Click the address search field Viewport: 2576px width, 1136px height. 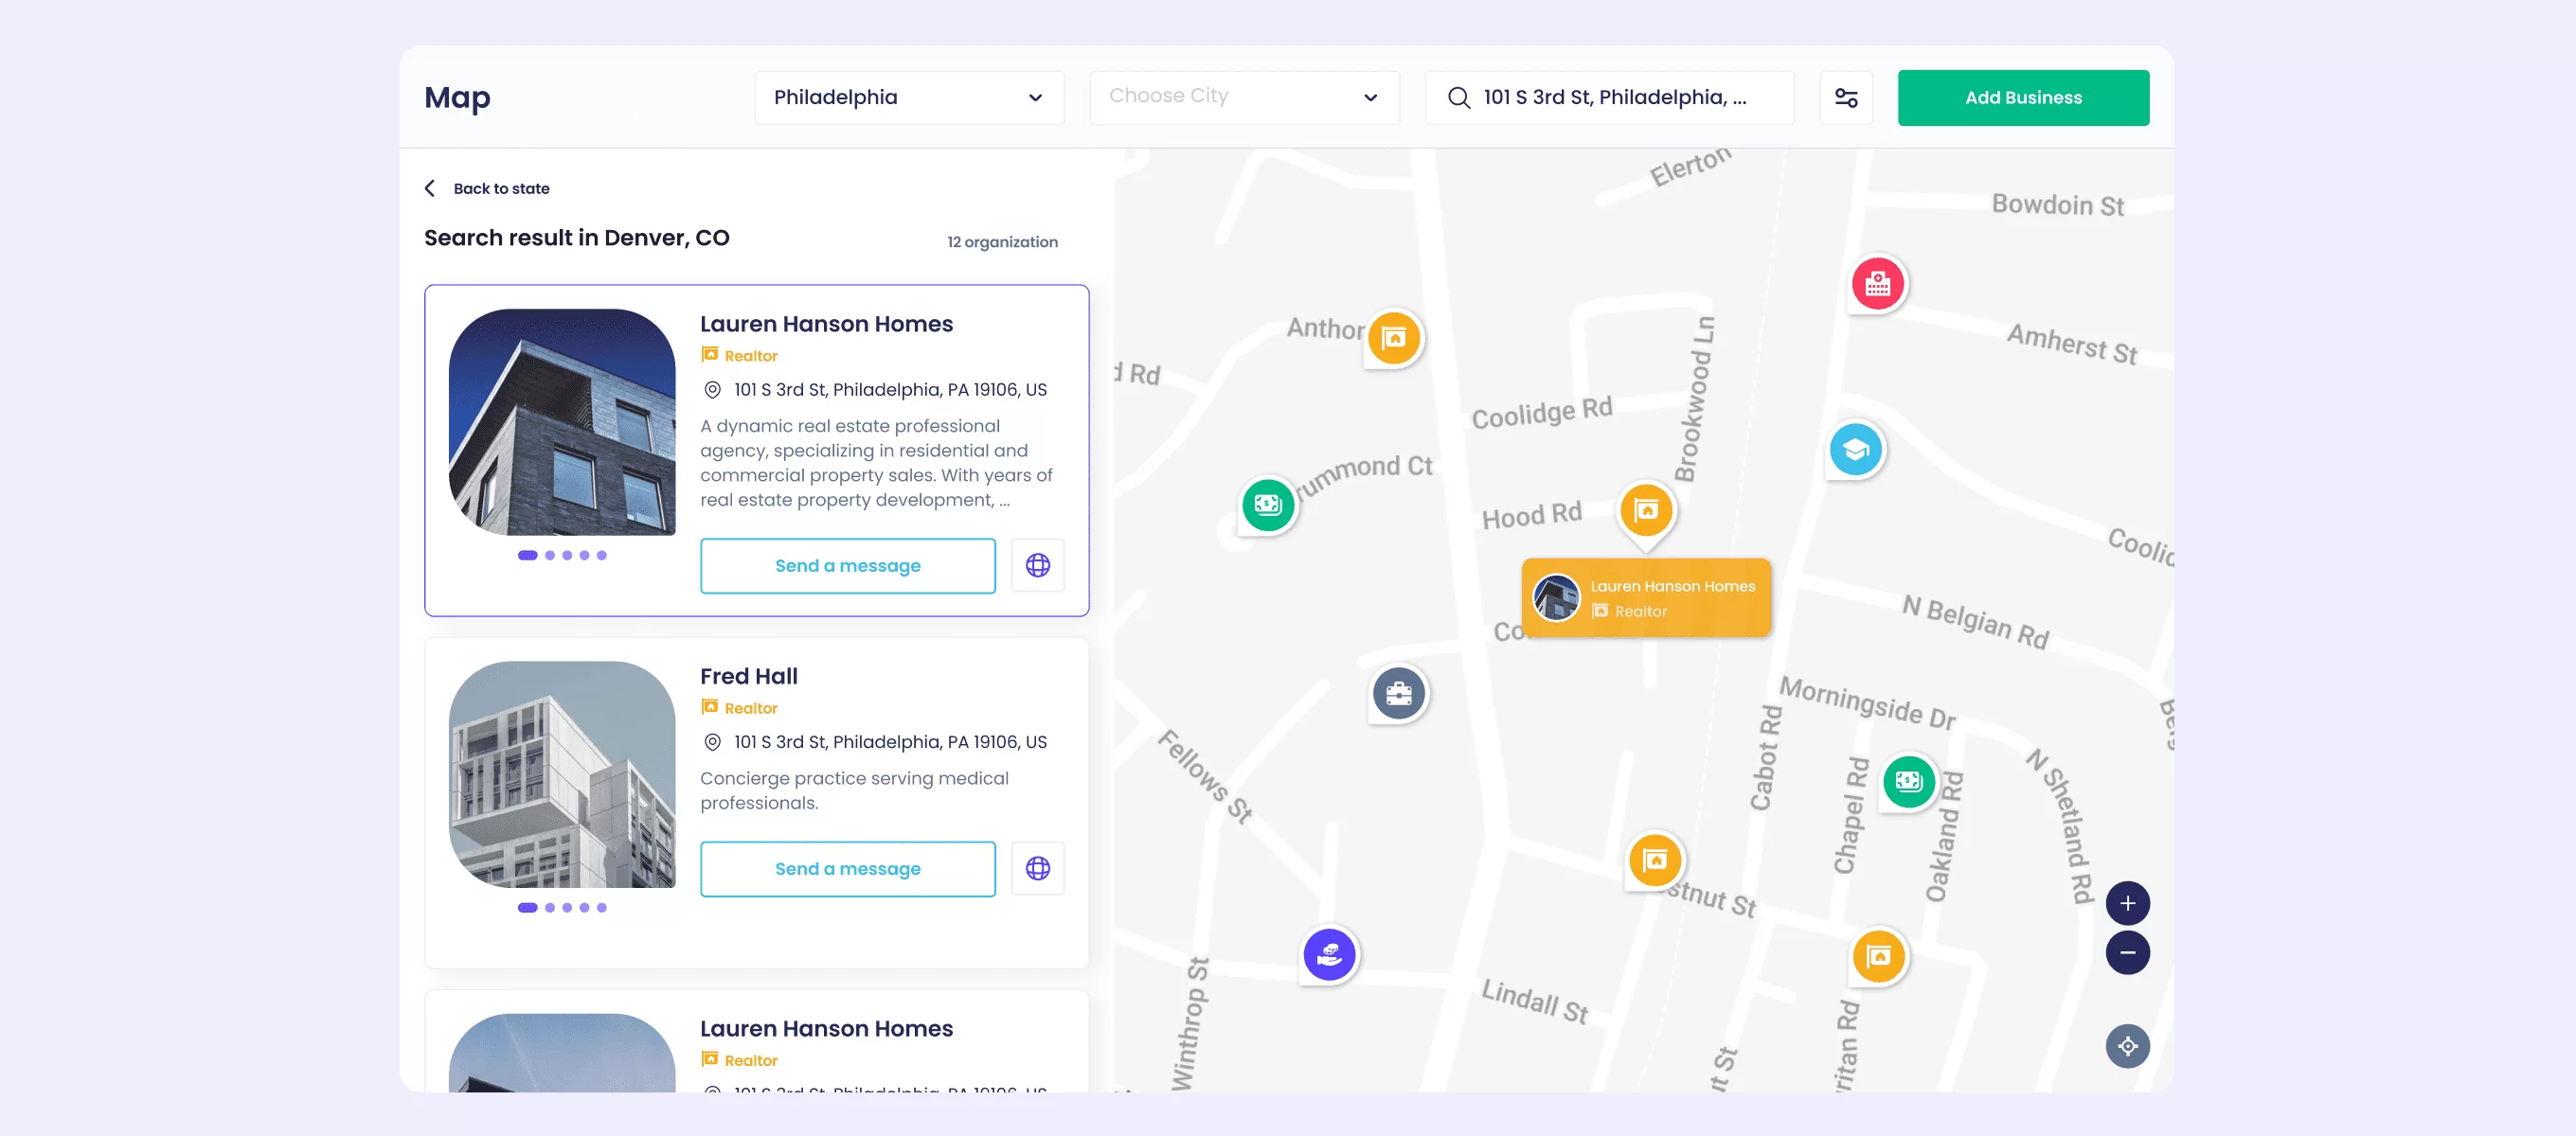point(1609,98)
